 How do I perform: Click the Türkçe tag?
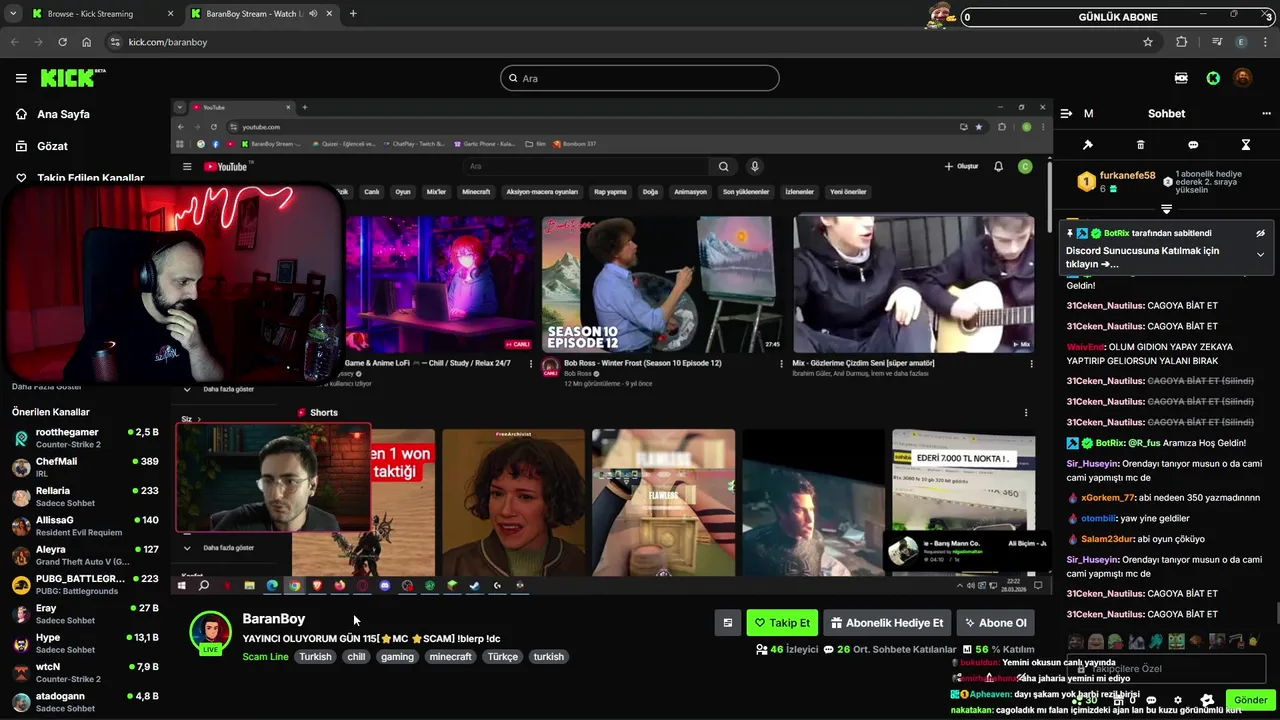(503, 657)
